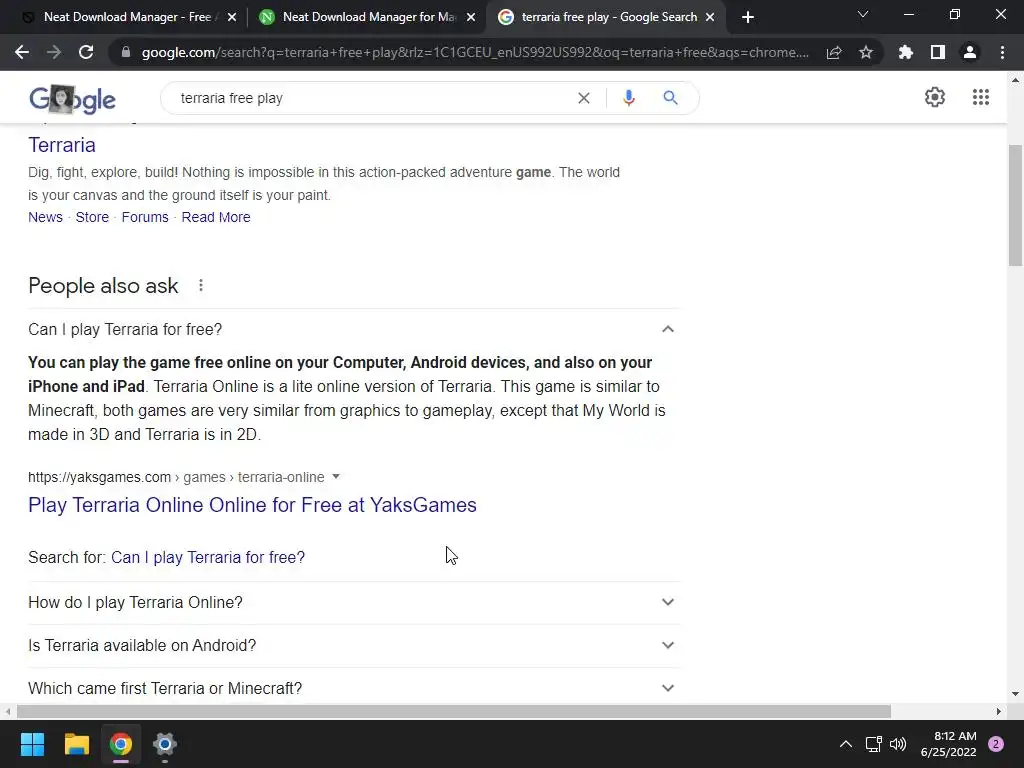Open yaksgames result options dropdown arrow

pos(336,477)
